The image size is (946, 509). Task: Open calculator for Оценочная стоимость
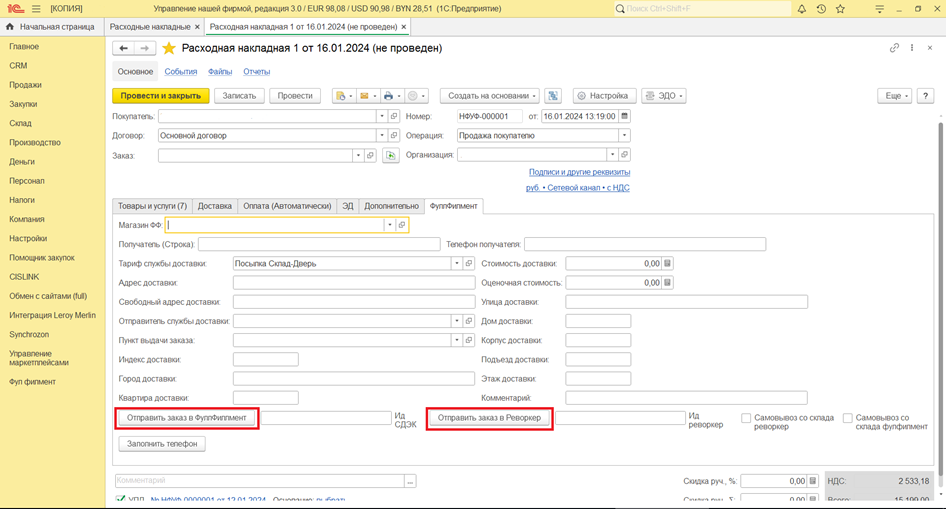(667, 283)
